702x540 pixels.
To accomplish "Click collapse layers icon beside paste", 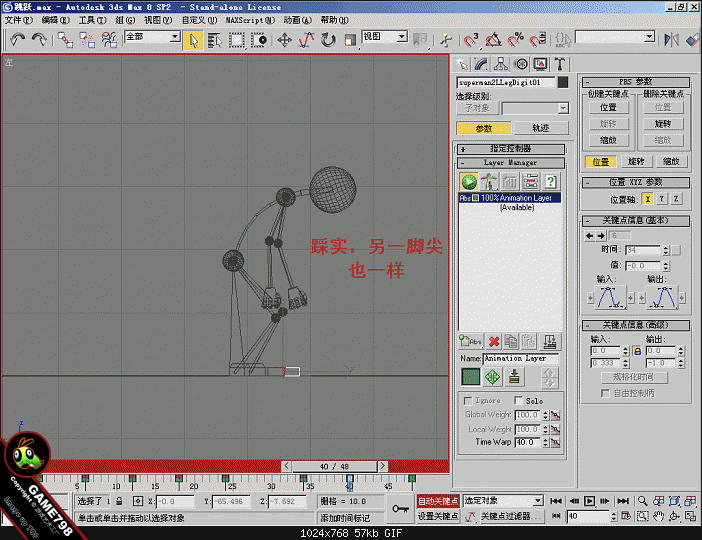I will click(550, 342).
